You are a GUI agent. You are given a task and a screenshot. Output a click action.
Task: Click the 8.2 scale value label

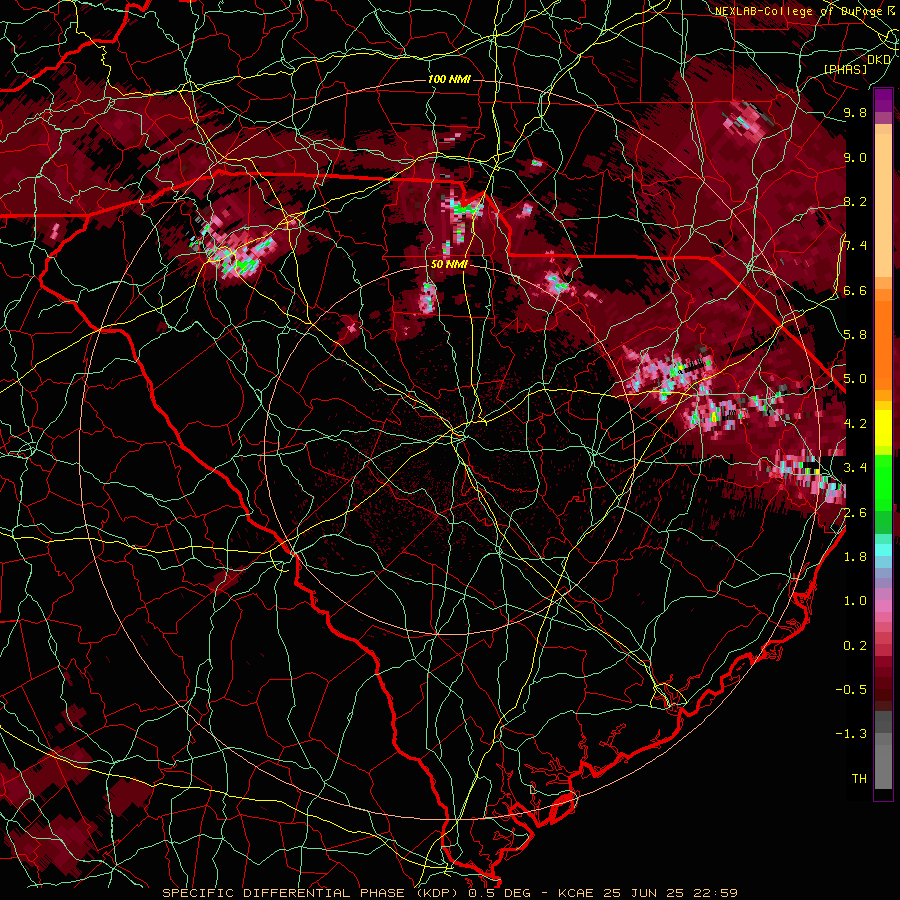855,201
